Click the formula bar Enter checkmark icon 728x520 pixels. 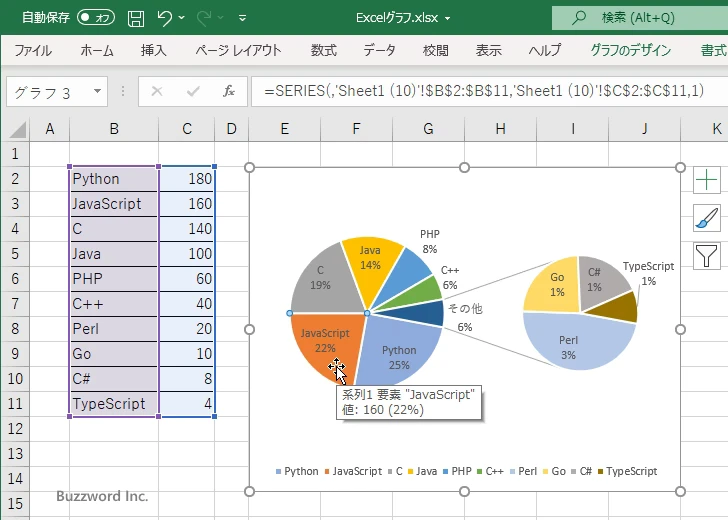193,91
